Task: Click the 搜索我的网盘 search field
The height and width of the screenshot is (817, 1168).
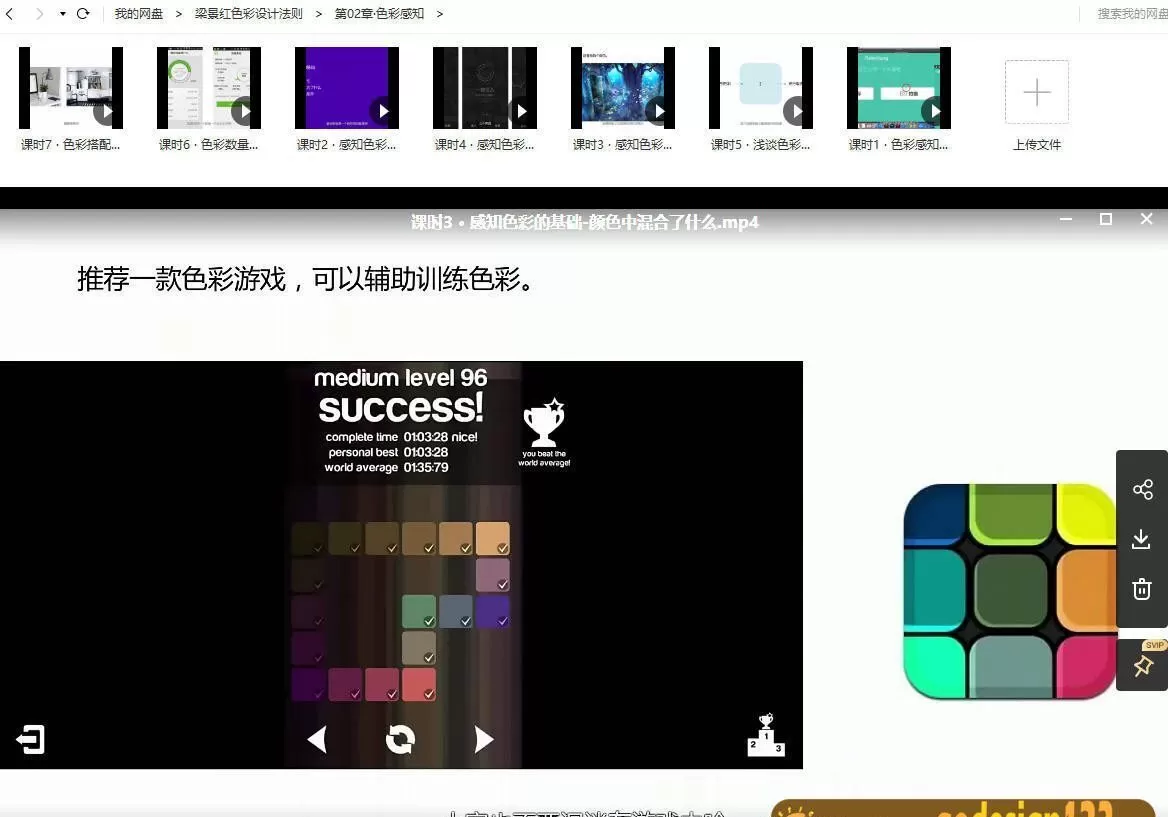Action: coord(1126,14)
